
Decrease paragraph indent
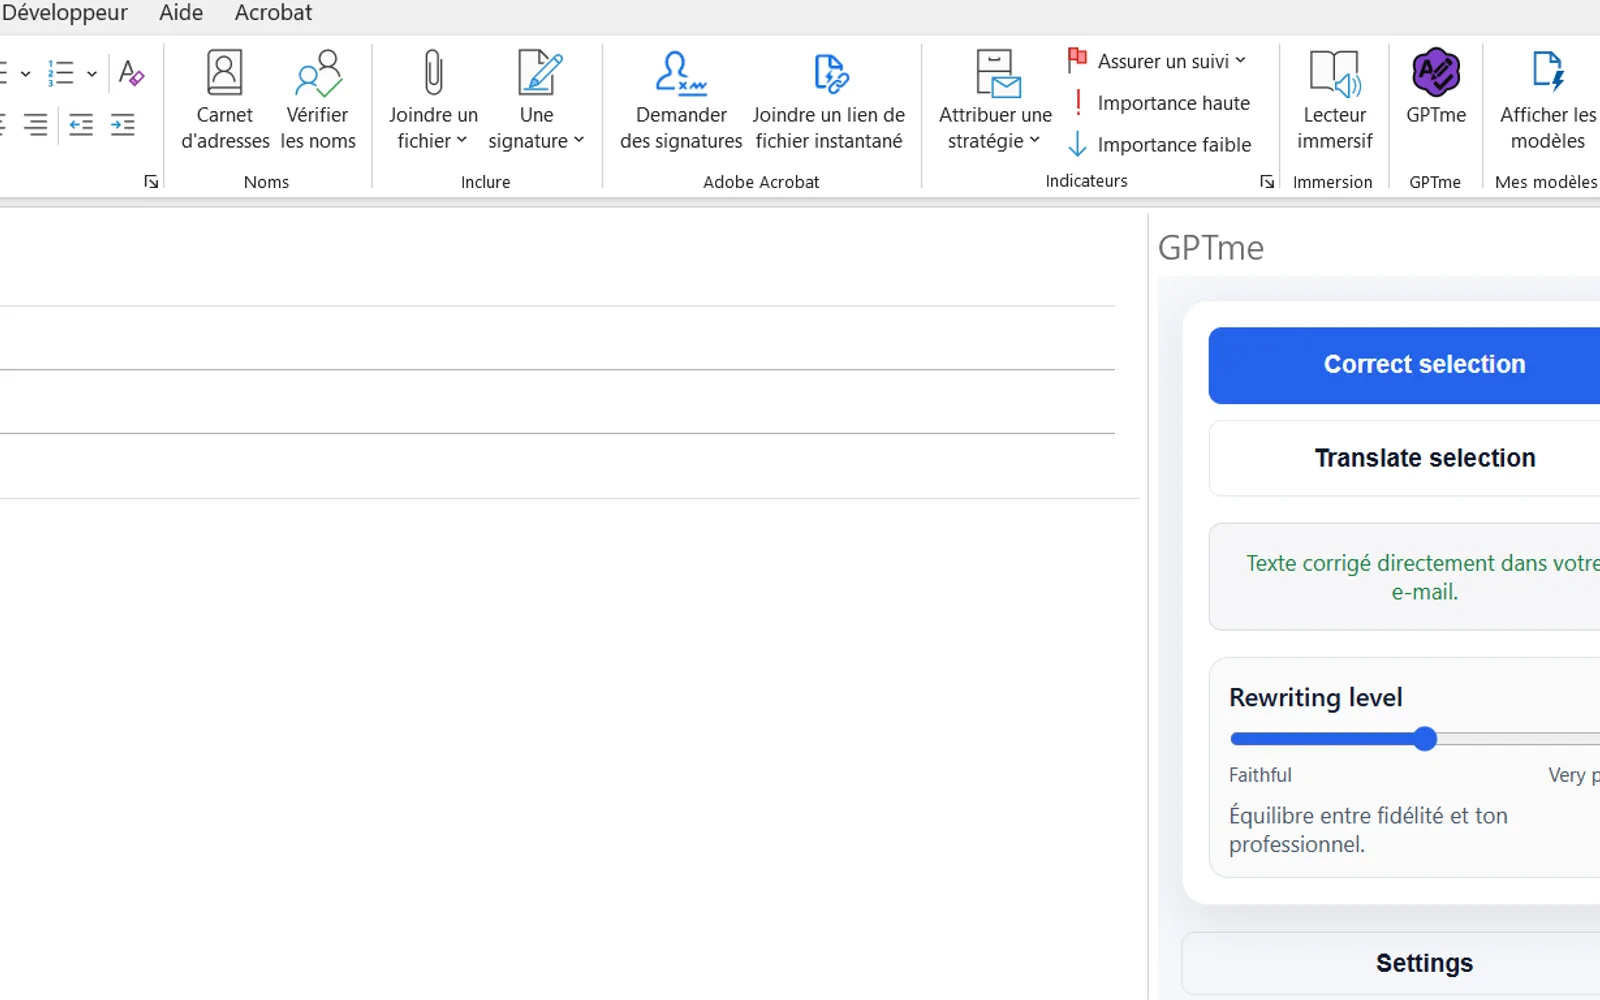81,125
